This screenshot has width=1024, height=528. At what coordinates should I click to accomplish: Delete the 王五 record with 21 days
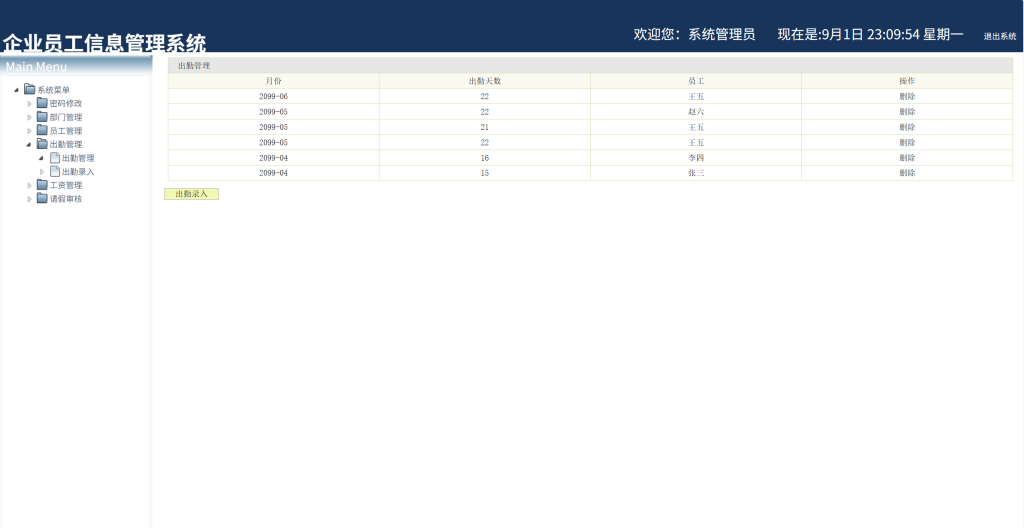pos(907,127)
